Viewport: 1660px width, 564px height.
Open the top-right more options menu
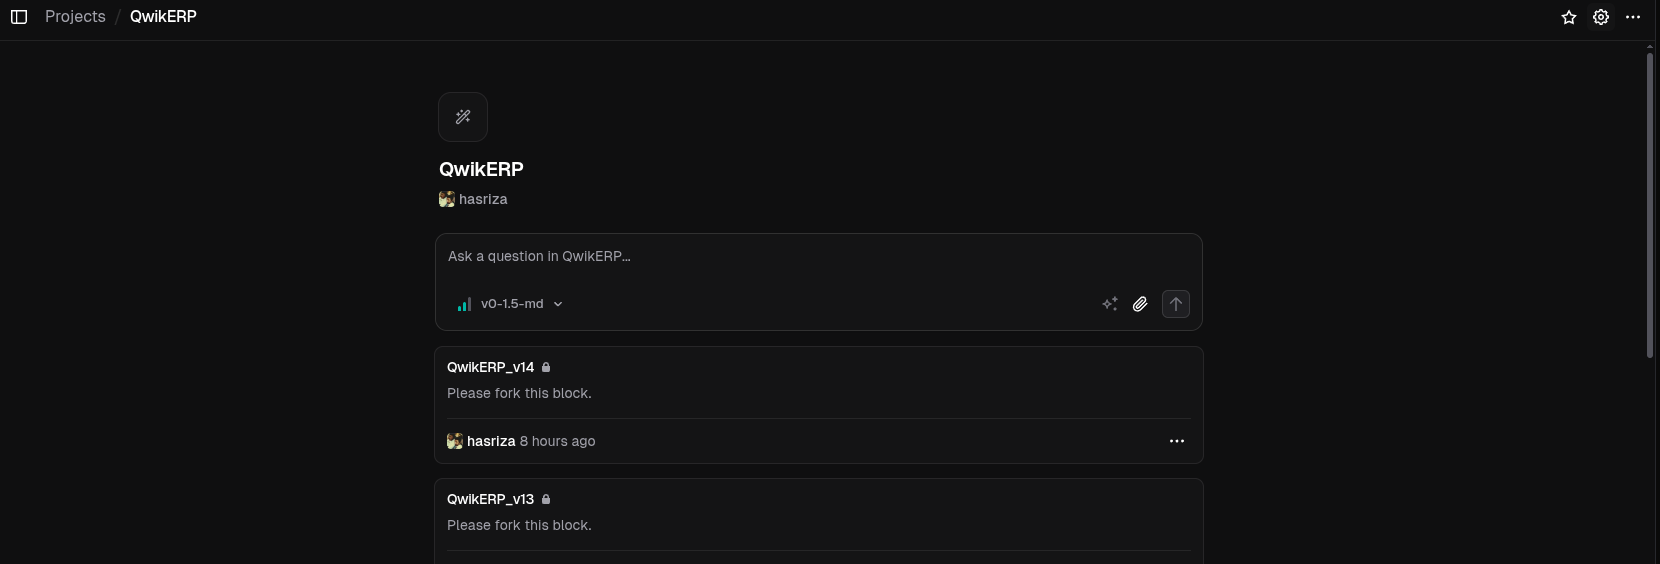pyautogui.click(x=1633, y=17)
